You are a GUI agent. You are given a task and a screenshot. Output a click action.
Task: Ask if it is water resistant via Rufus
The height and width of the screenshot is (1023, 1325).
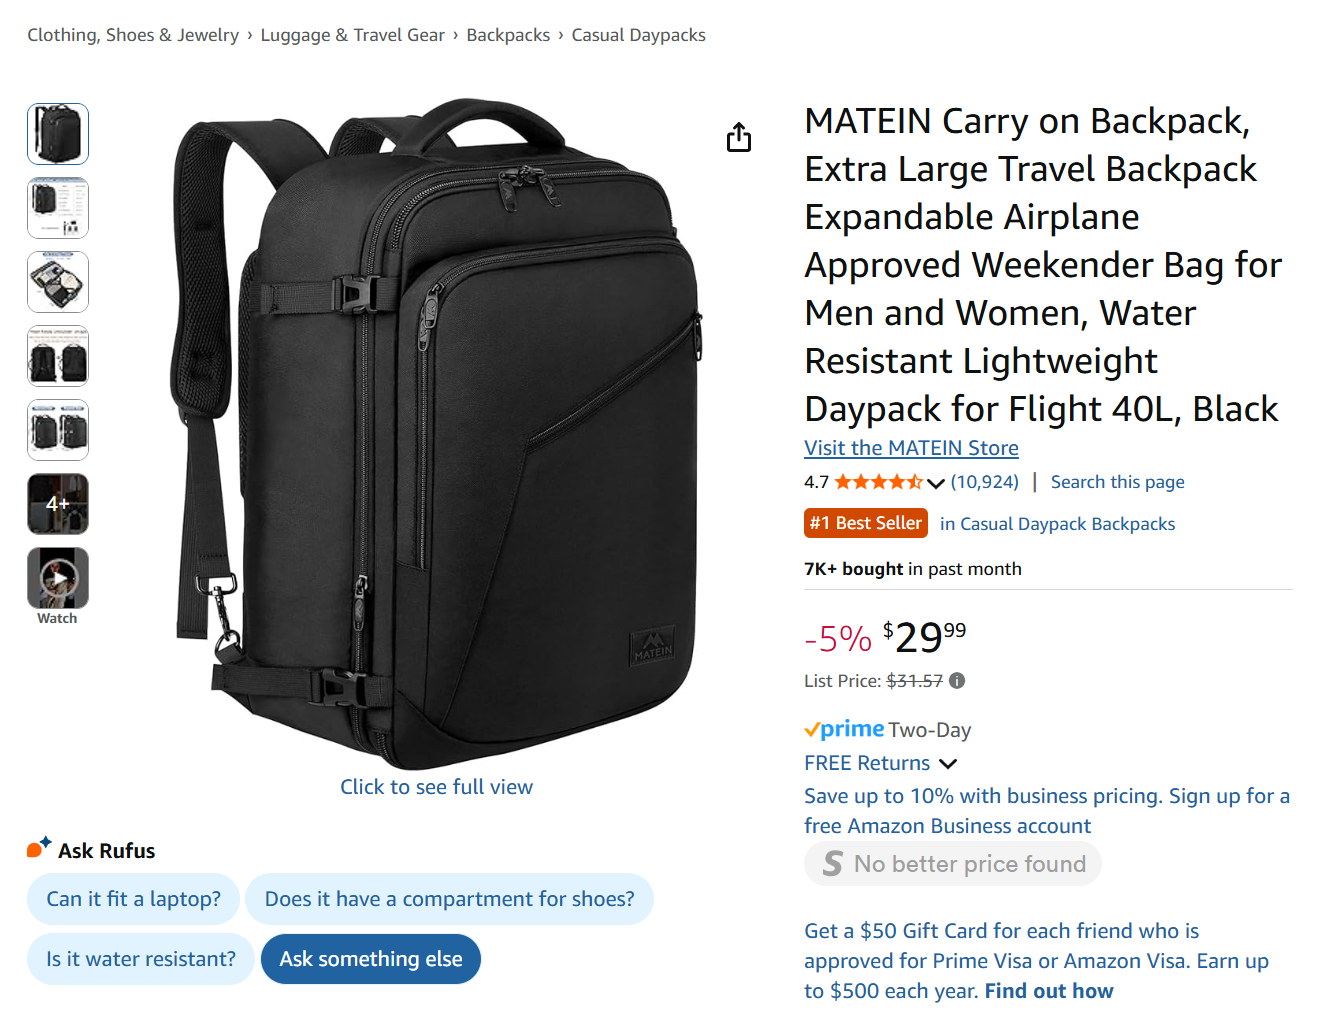click(x=140, y=958)
